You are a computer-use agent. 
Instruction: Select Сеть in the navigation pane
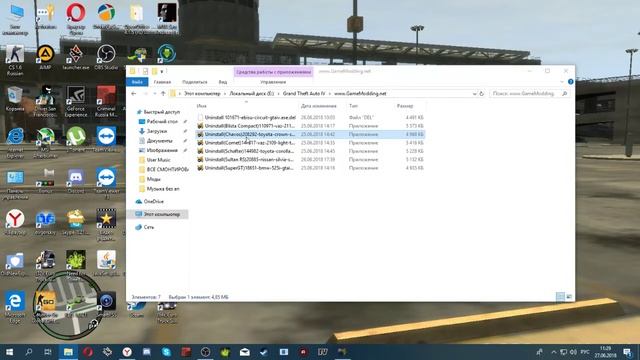click(149, 227)
